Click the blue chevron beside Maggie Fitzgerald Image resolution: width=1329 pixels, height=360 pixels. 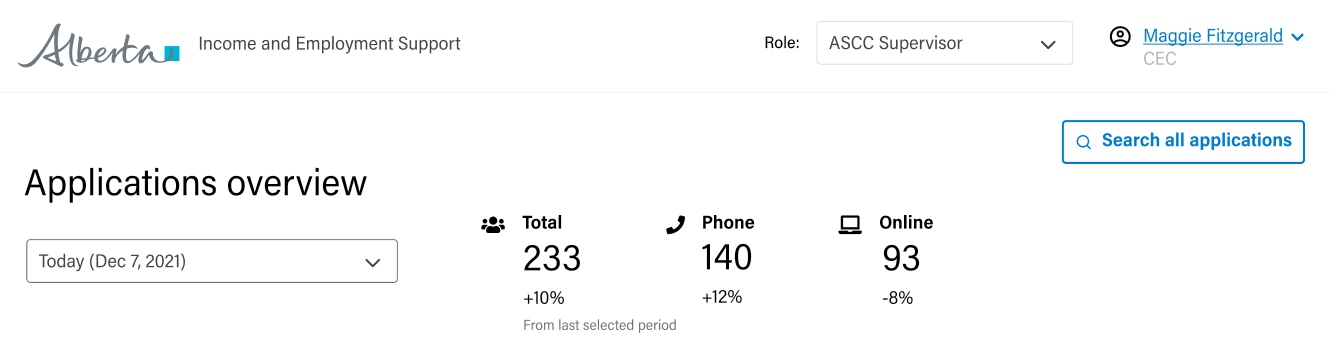[x=1297, y=38]
